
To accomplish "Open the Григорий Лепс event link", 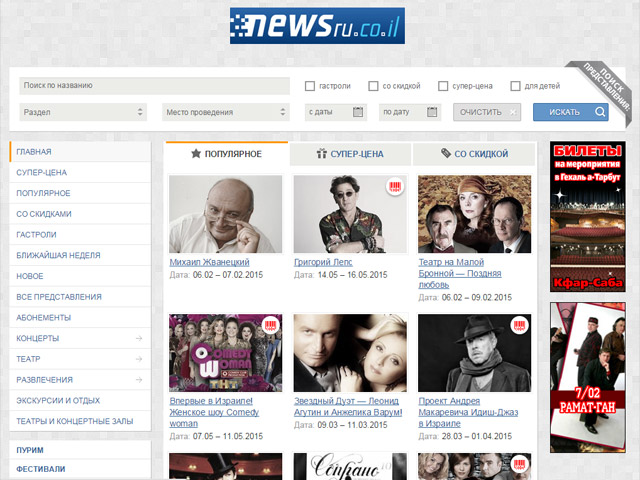I will coord(323,262).
